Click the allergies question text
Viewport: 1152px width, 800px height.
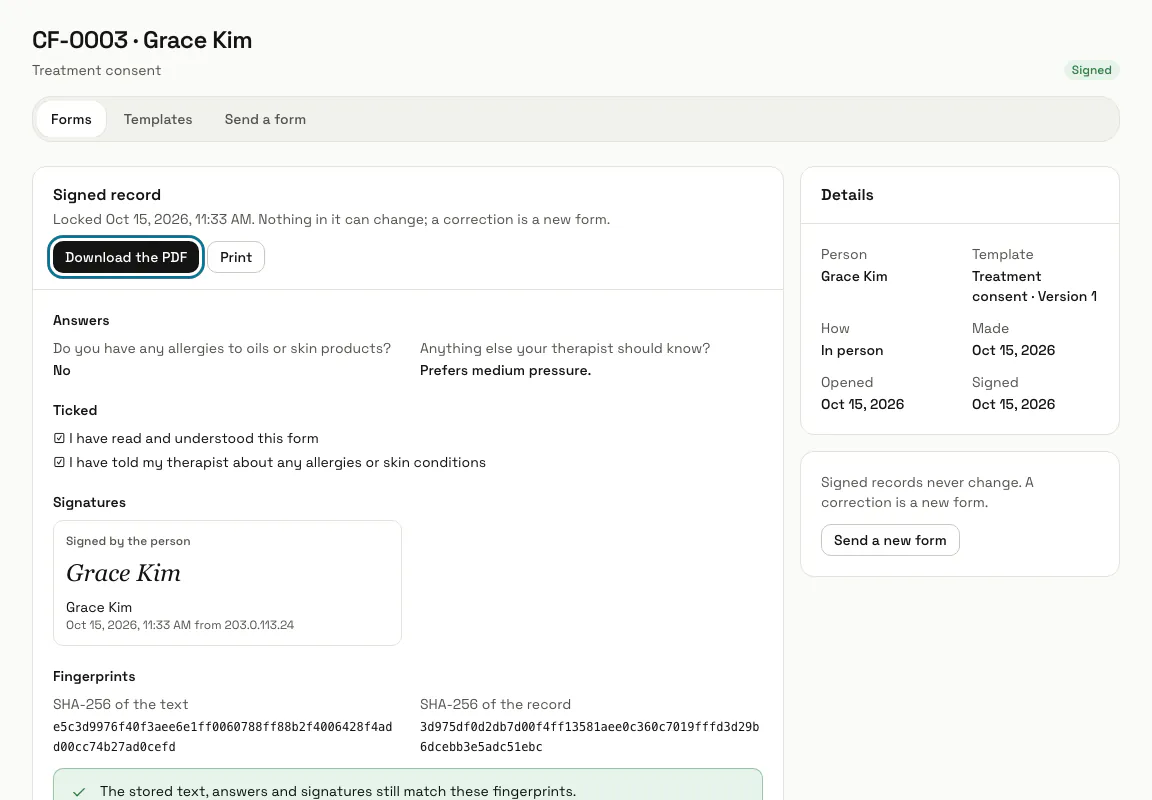222,348
